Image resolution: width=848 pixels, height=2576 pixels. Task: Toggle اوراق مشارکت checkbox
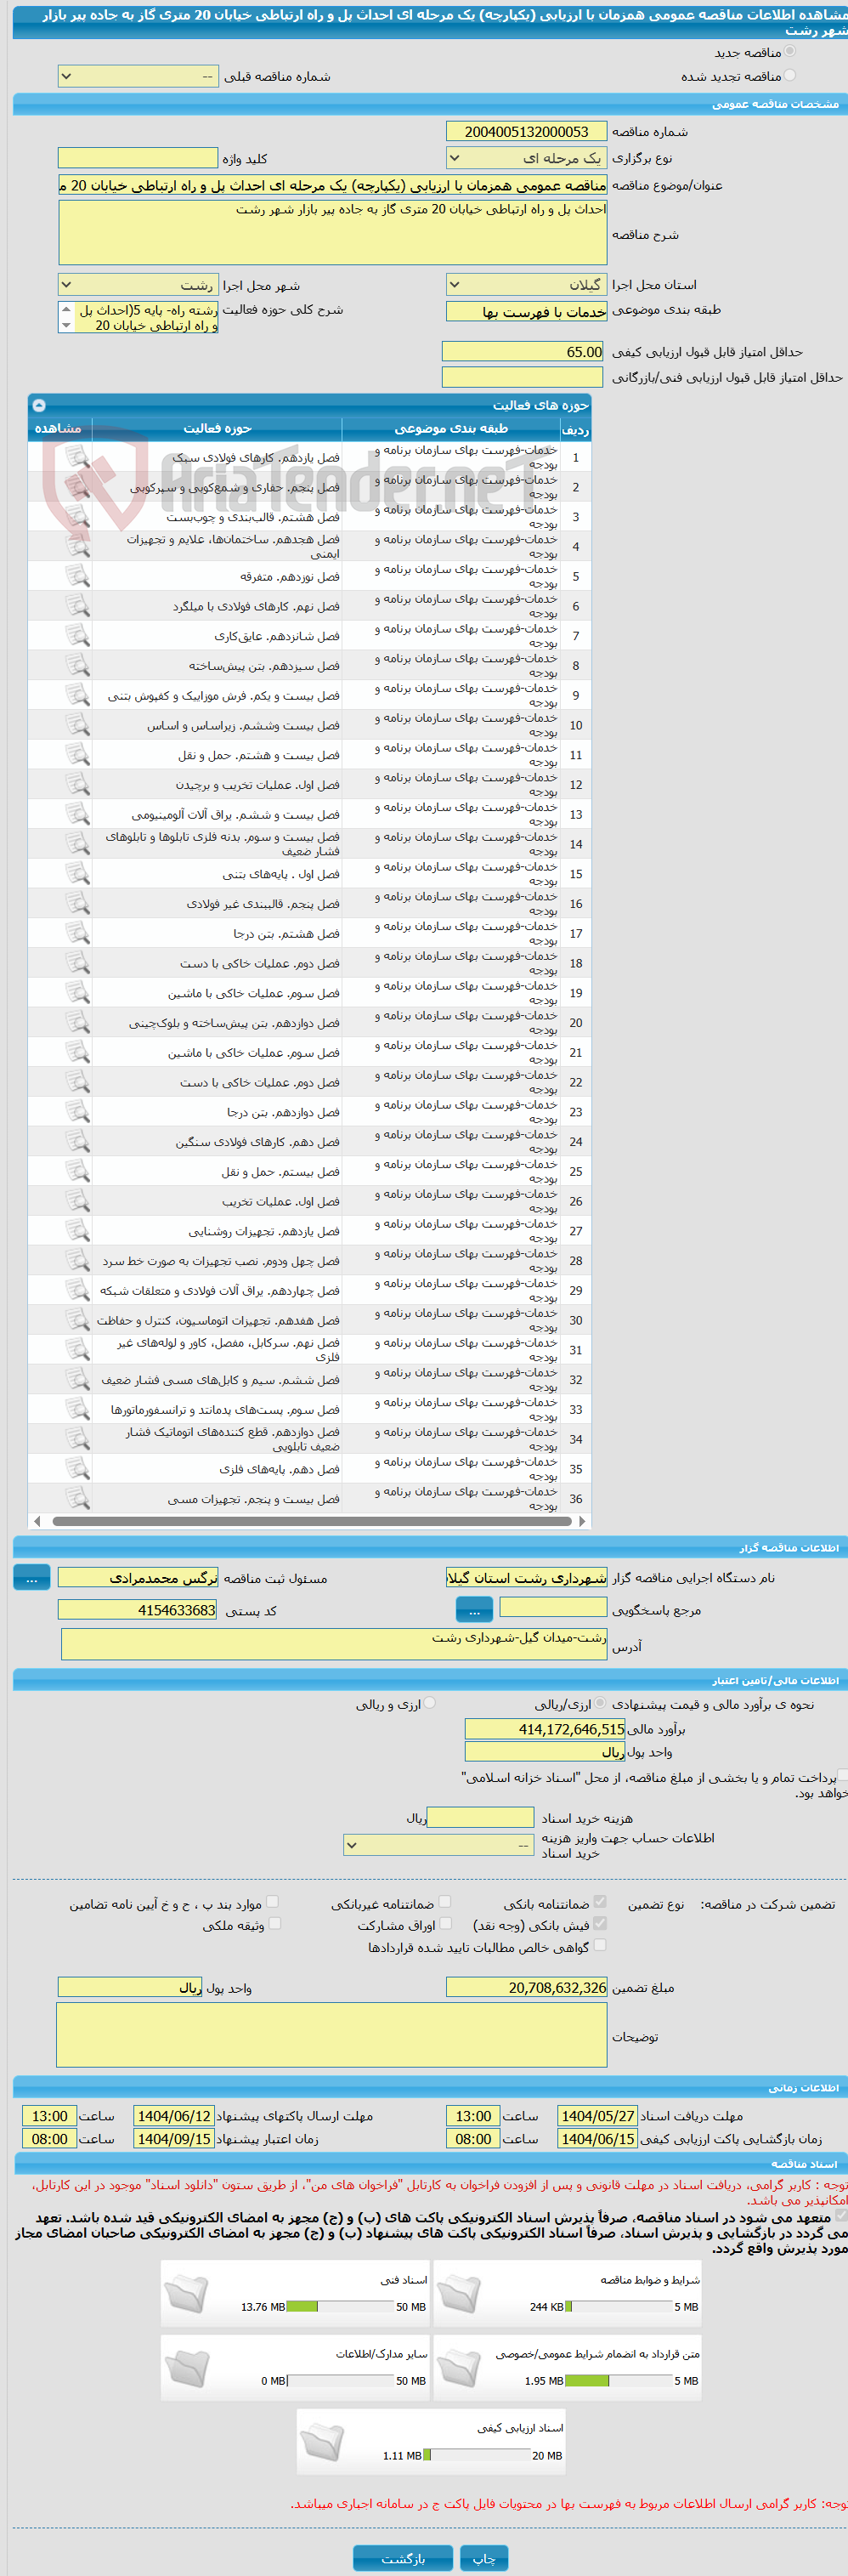(x=445, y=1923)
